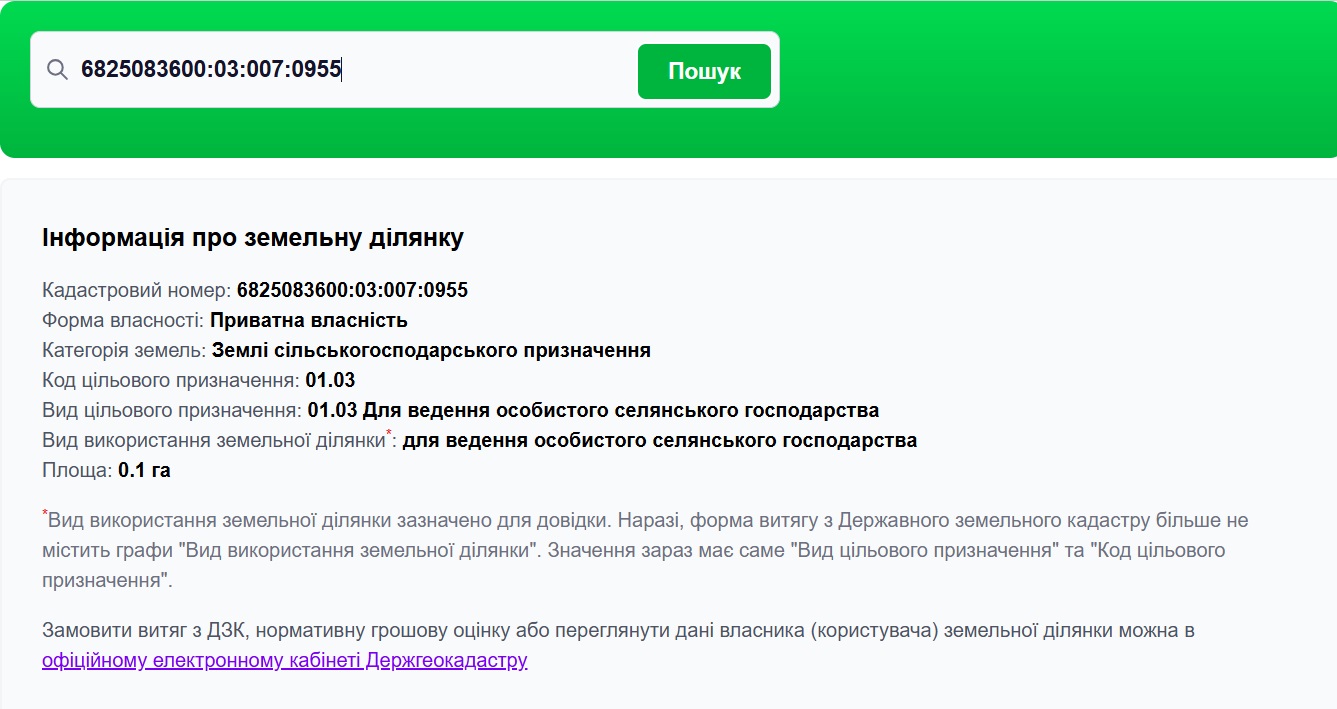Click the bold cadastral number in results
This screenshot has width=1337, height=709.
pyautogui.click(x=352, y=291)
